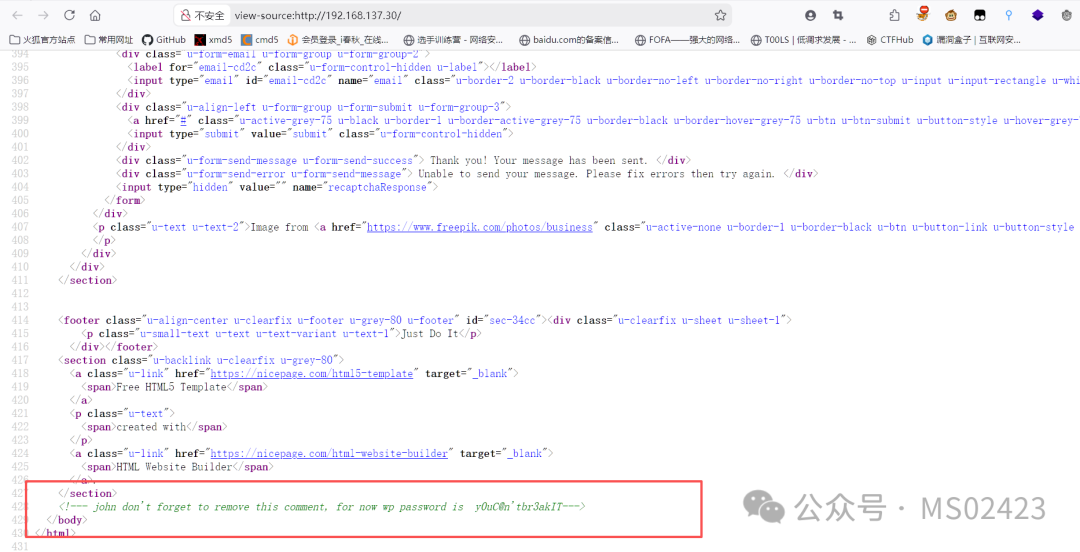Viewport: 1080px width, 552px height.
Task: Open the xmd5 bookmark
Action: 214,40
